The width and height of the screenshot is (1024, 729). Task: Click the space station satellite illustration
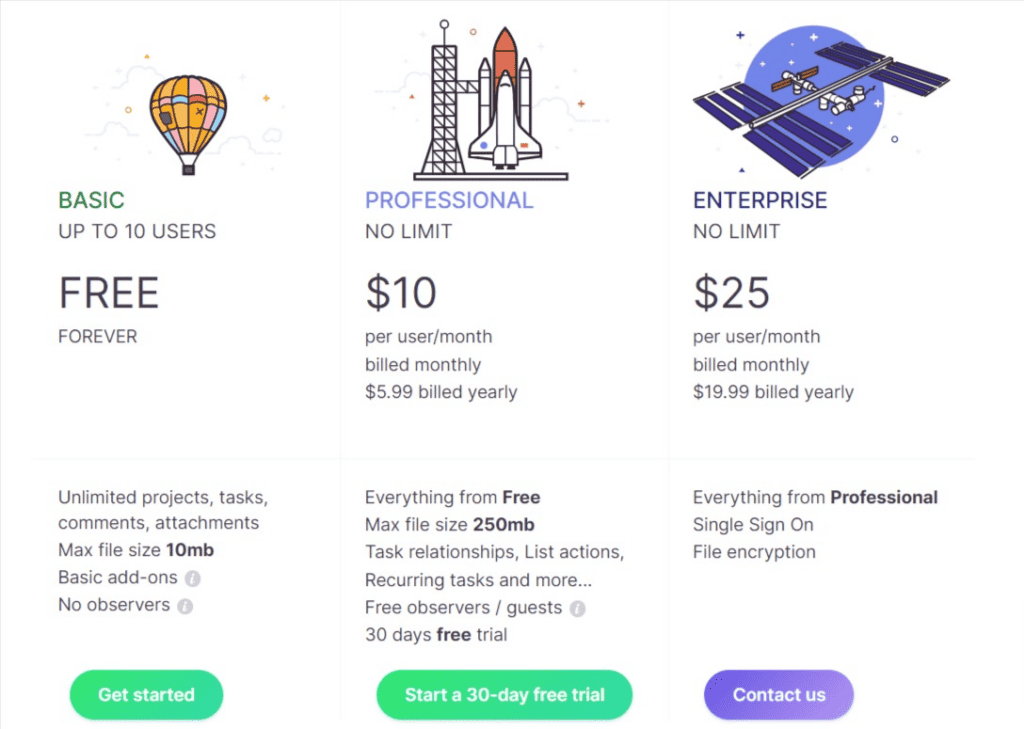(x=821, y=101)
